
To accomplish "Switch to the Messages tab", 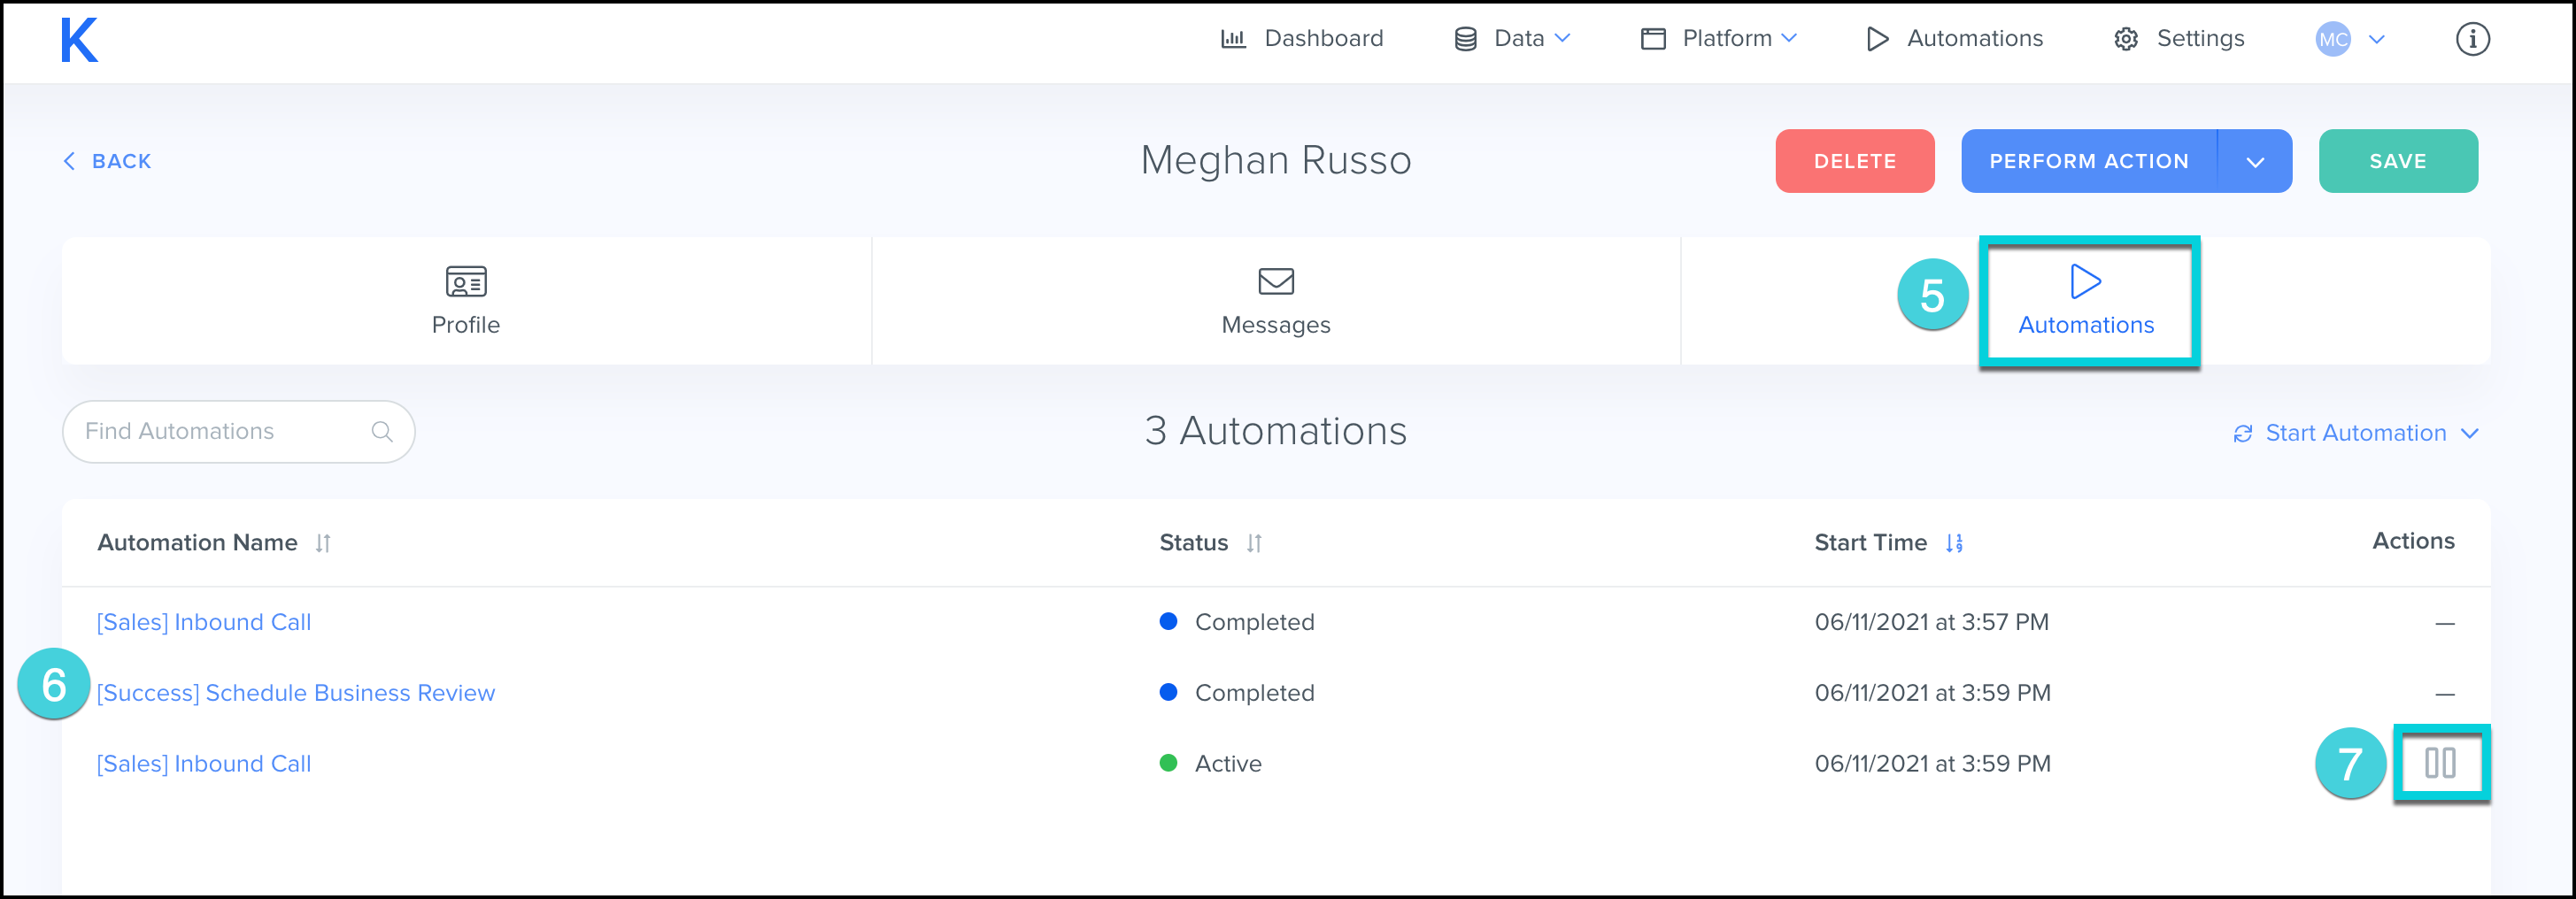I will pos(1275,301).
